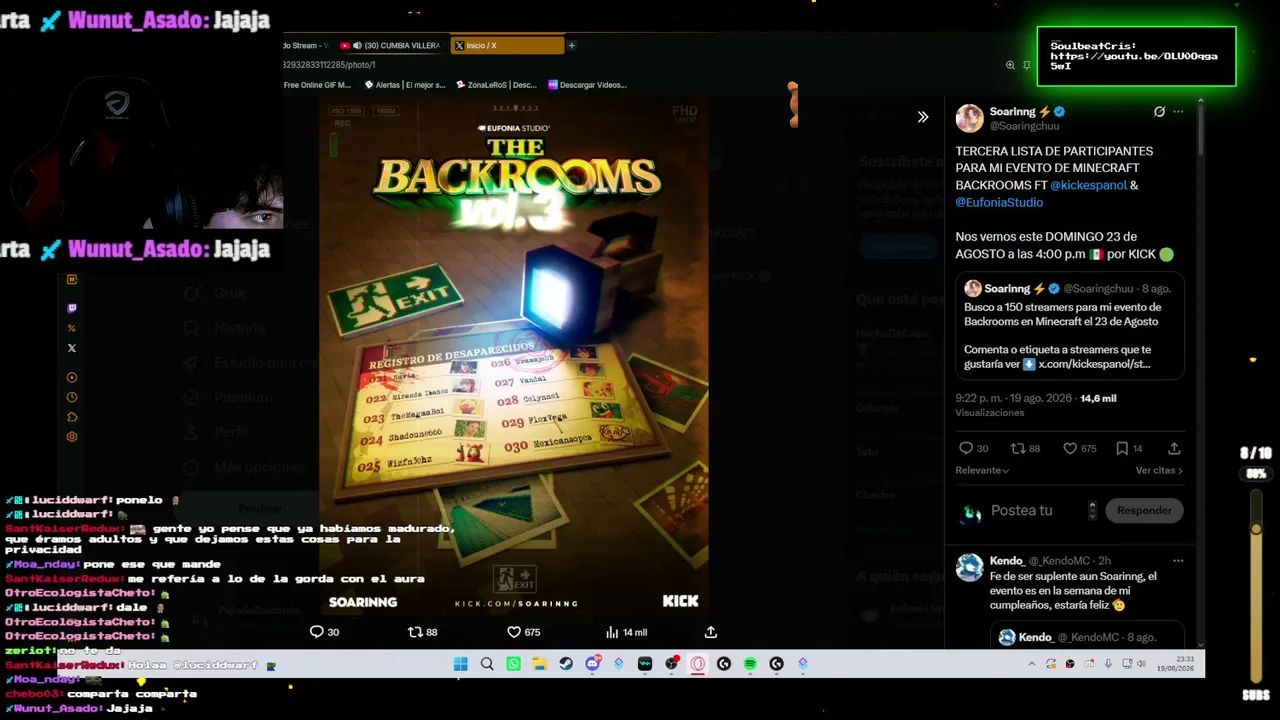Click share icon under the Backrooms image
Screen dimensions: 1280x720
click(x=711, y=632)
